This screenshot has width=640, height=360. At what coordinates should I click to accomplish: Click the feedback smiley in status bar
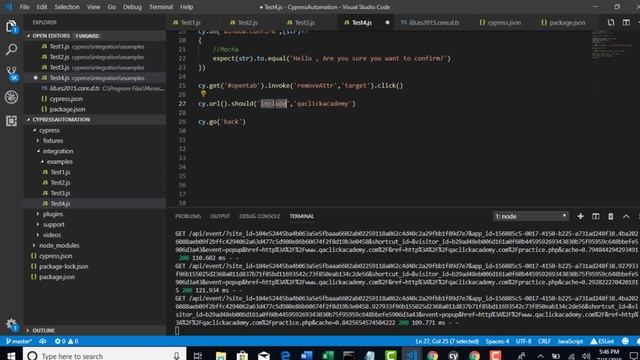coord(625,341)
